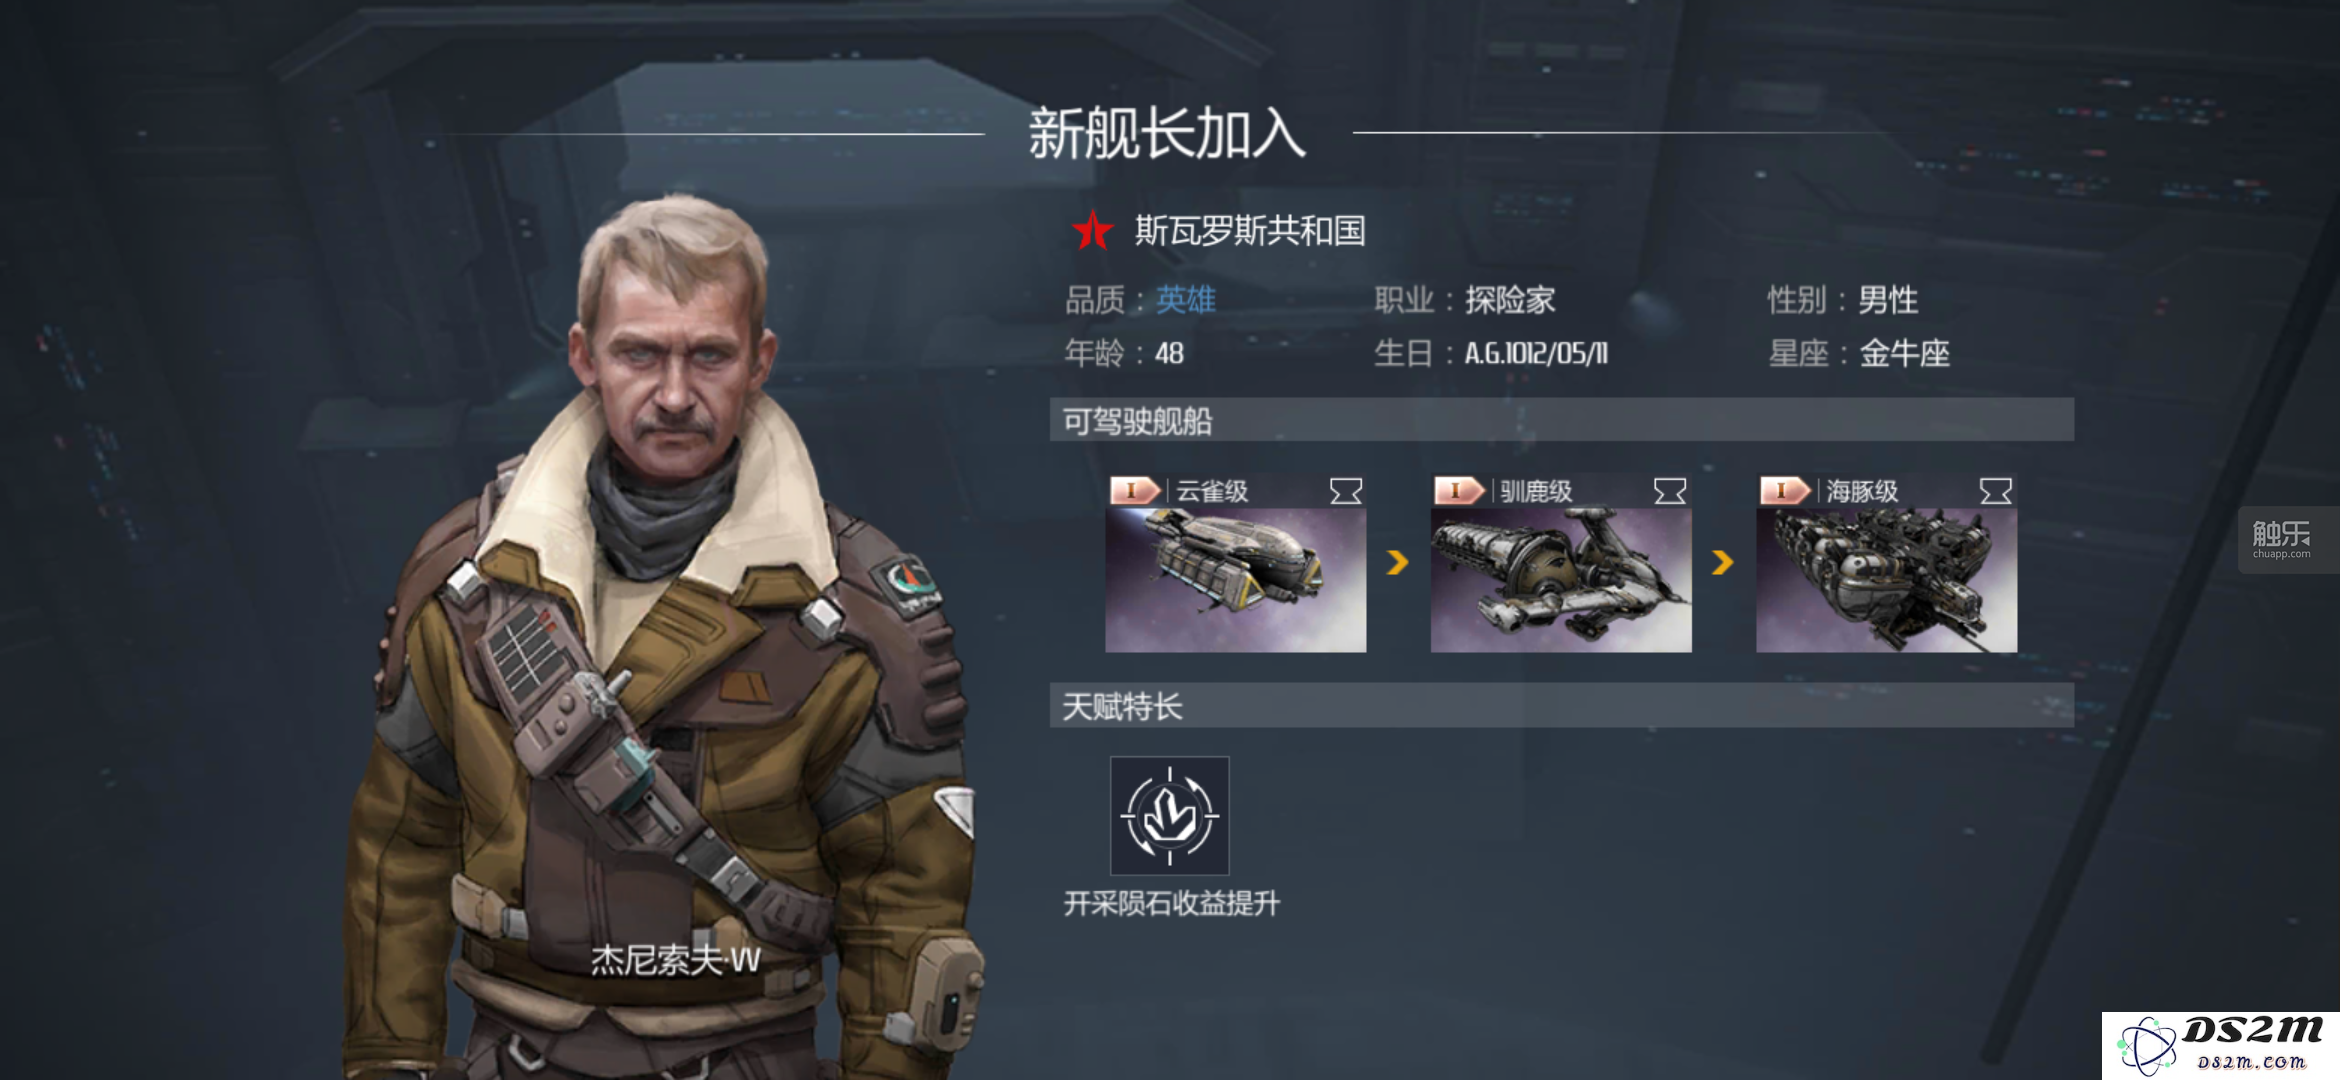Image resolution: width=2340 pixels, height=1080 pixels.
Task: Click the ship-class emblem beside 海豚级
Action: click(x=1996, y=491)
